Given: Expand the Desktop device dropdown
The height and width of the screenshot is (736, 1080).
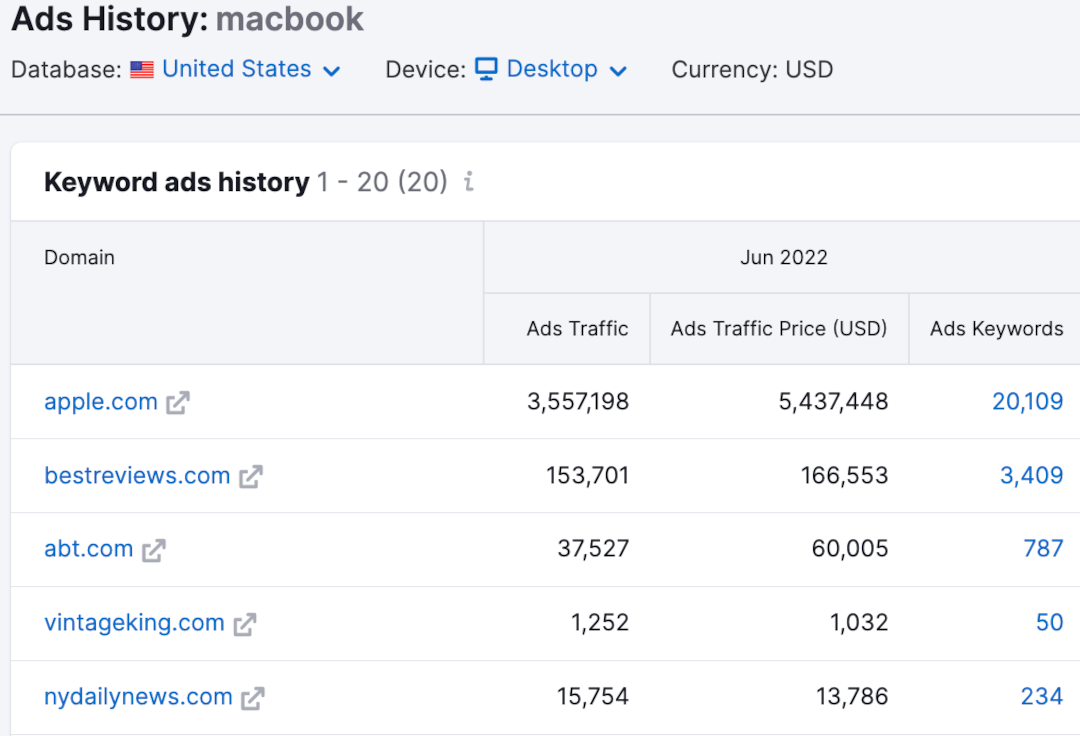Looking at the screenshot, I should pyautogui.click(x=551, y=68).
